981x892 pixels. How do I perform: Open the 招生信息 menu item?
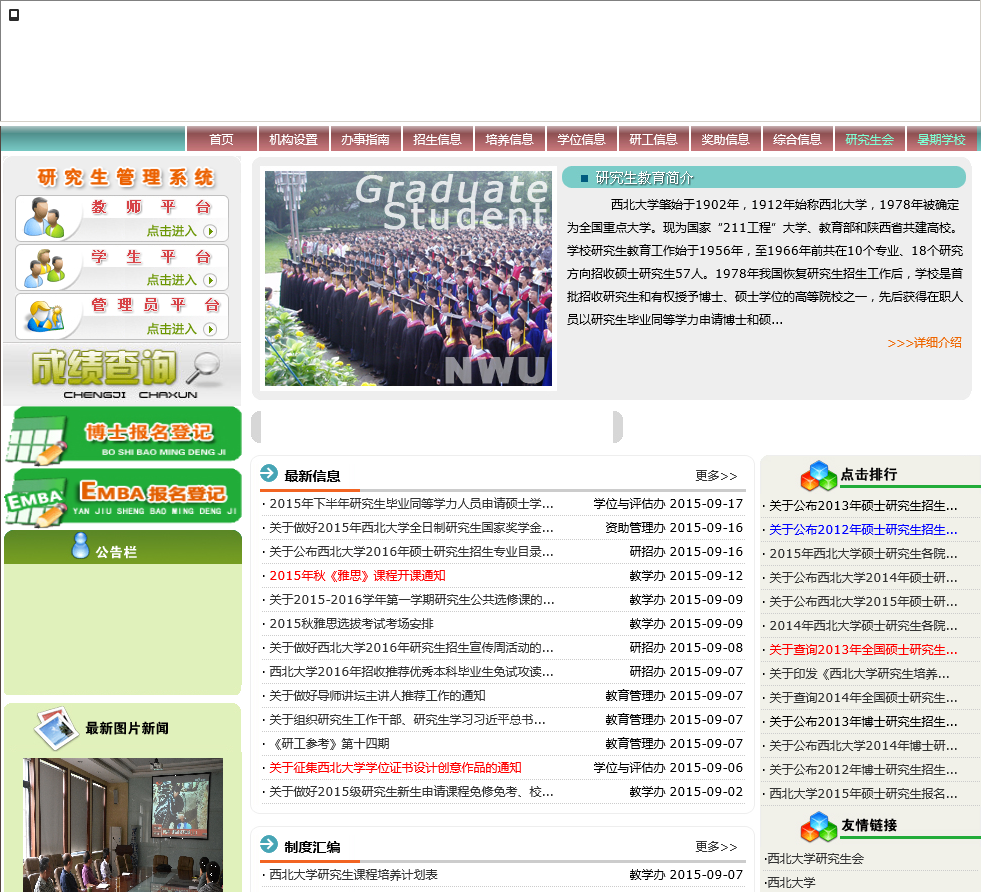[x=438, y=140]
